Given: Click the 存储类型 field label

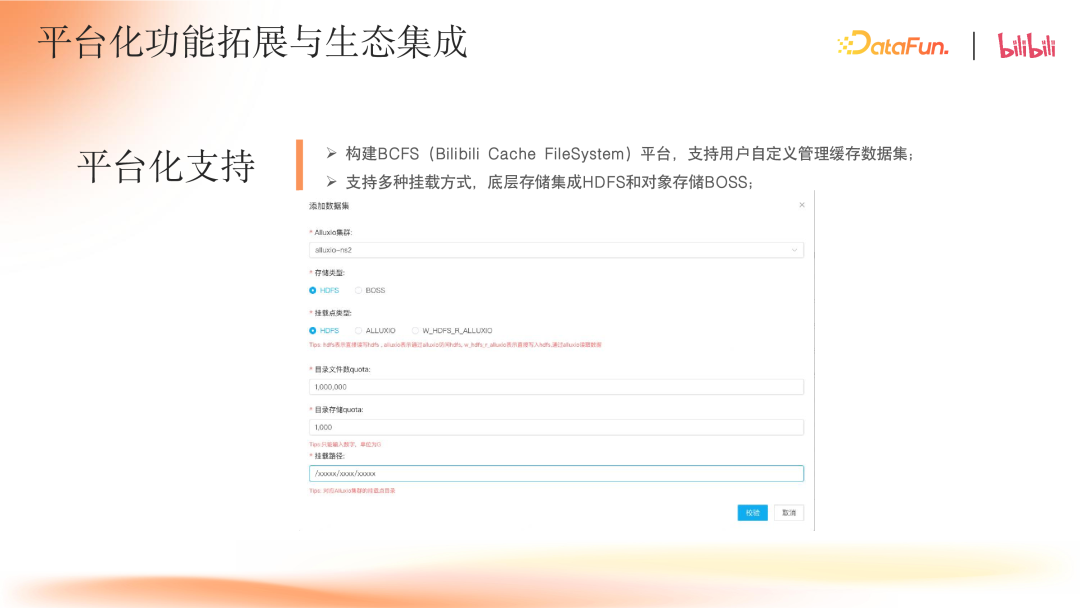Looking at the screenshot, I should tap(327, 273).
